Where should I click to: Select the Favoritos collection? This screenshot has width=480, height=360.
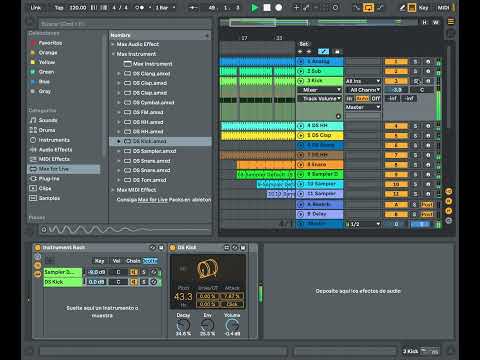pos(50,43)
